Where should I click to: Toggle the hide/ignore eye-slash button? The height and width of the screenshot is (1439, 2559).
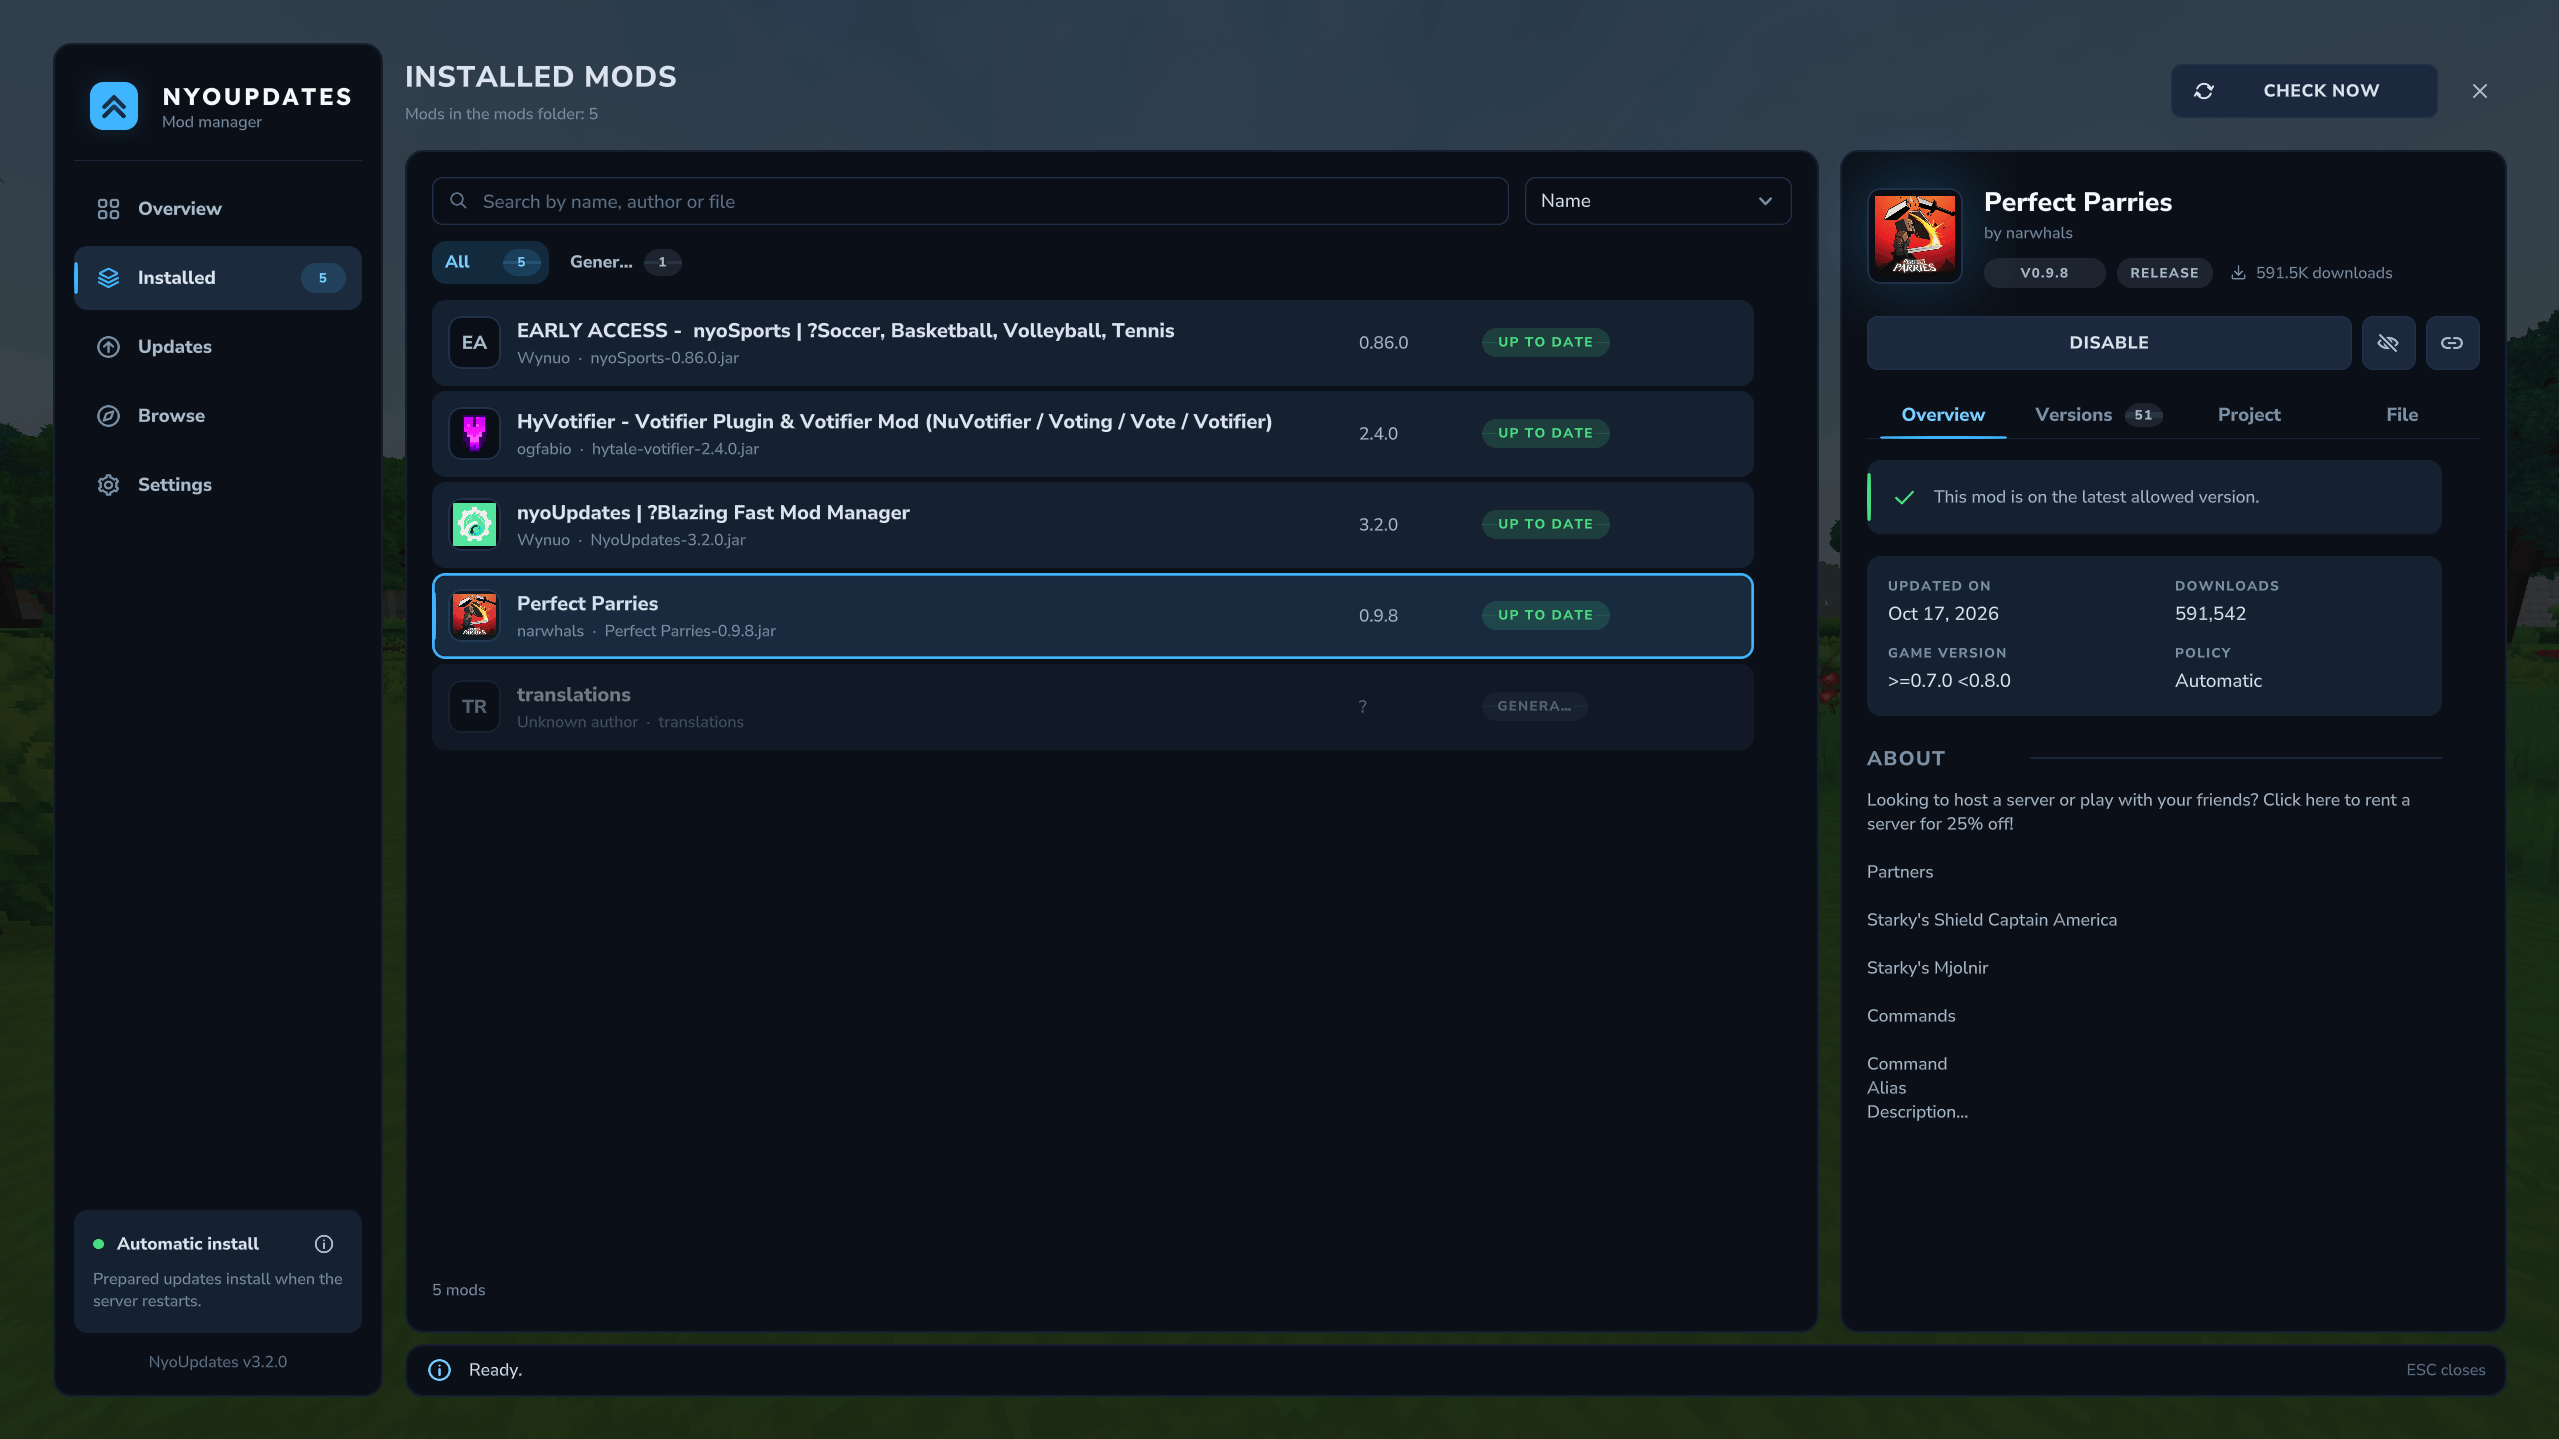pos(2388,343)
